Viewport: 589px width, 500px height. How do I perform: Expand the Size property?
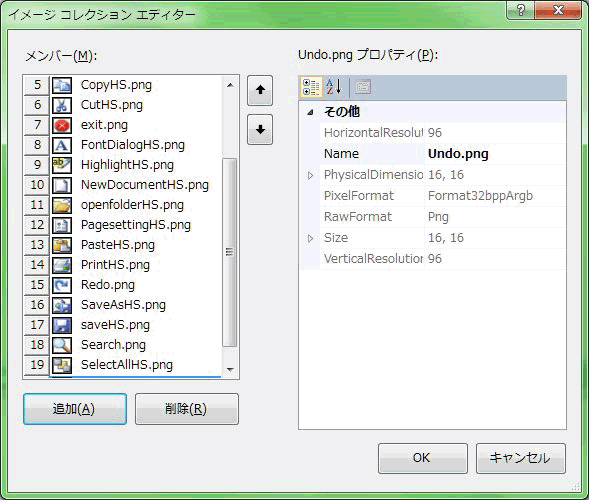[x=310, y=238]
